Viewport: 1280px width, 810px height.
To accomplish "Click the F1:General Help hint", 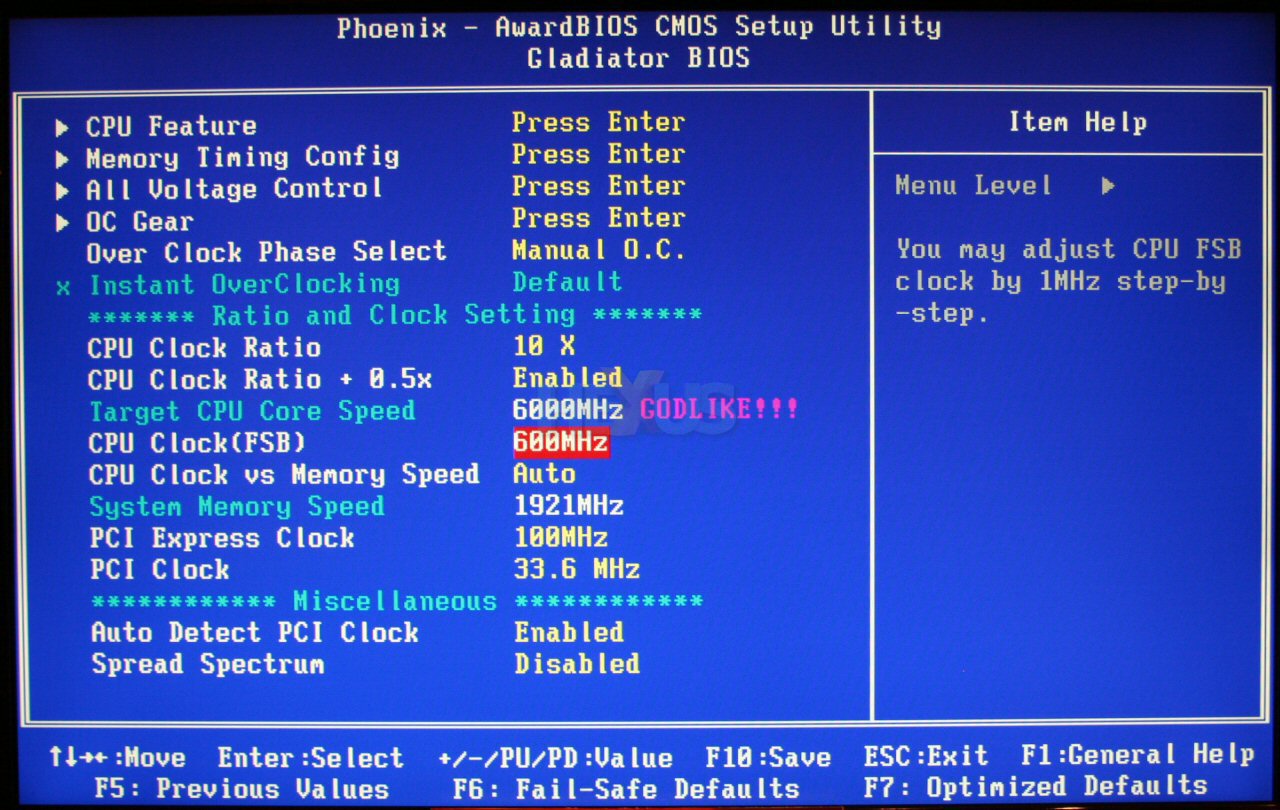I will 1137,755.
